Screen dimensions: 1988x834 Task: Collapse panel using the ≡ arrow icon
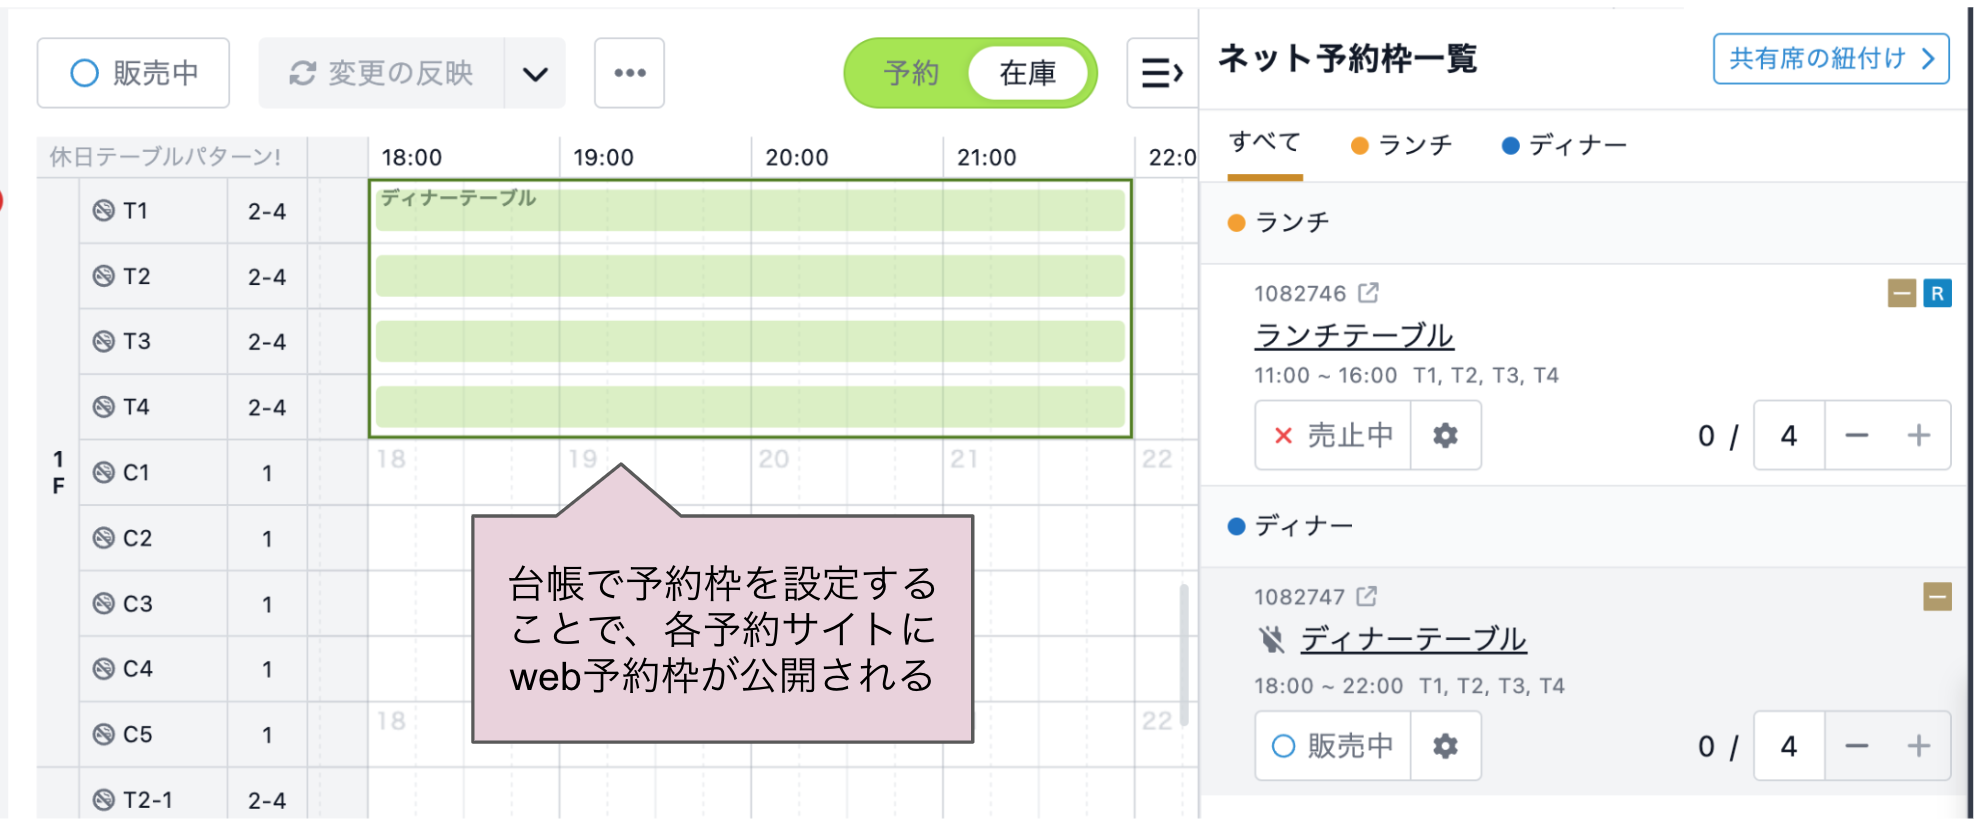click(1163, 72)
